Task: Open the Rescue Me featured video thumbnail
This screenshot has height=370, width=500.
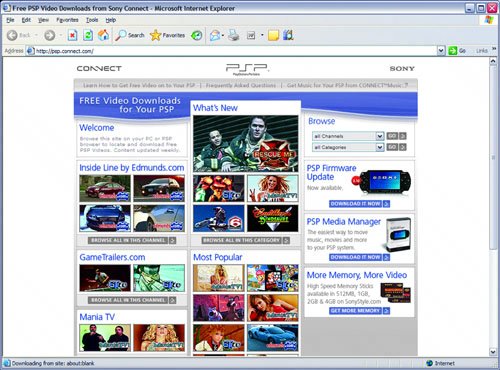Action: pos(246,144)
